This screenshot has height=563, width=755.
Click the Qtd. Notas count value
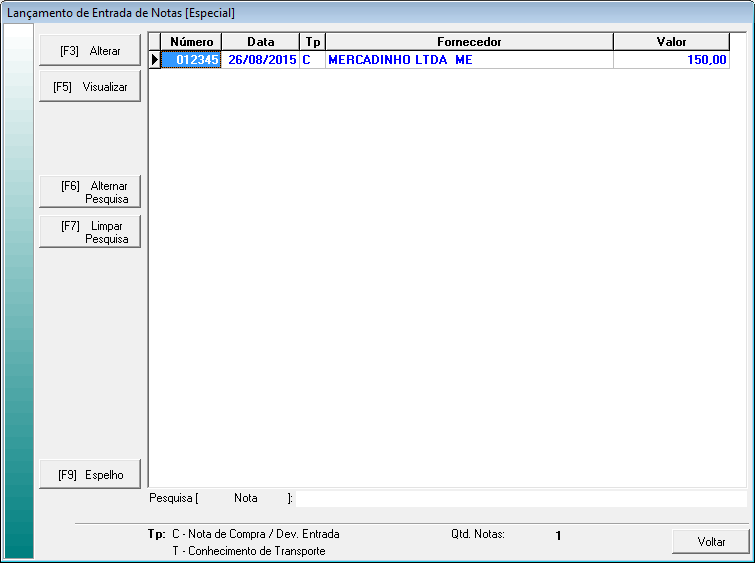click(558, 535)
